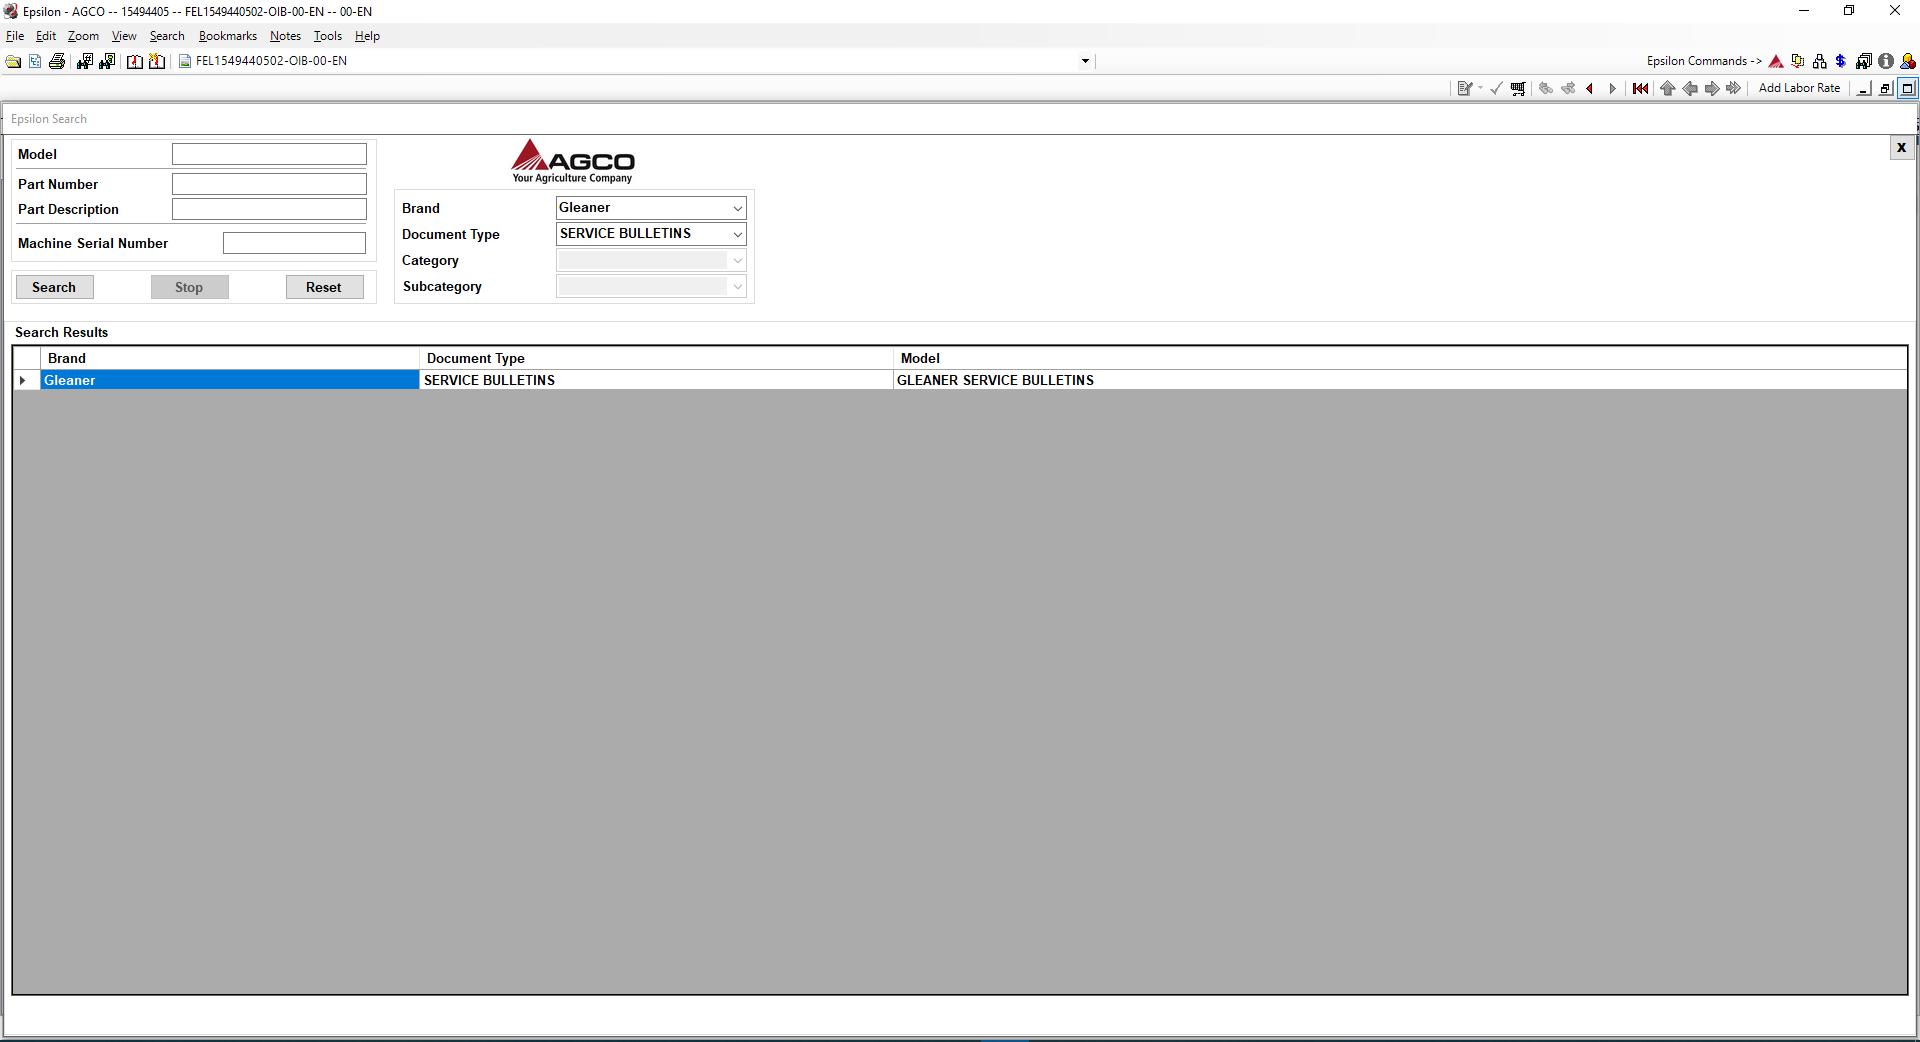1920x1042 pixels.
Task: Click the Machine Serial Number input field
Action: [294, 243]
